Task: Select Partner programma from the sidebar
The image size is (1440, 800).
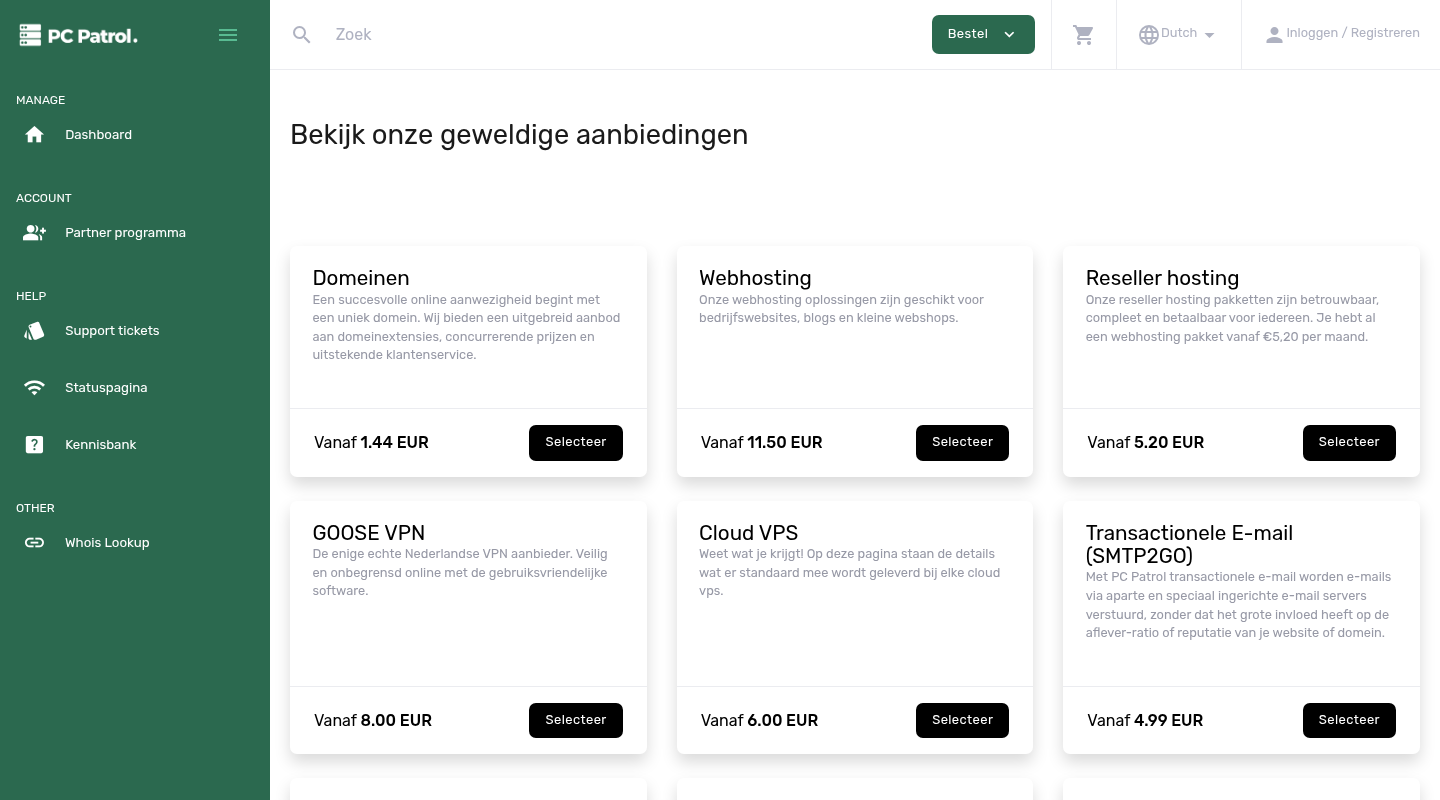Action: 125,232
